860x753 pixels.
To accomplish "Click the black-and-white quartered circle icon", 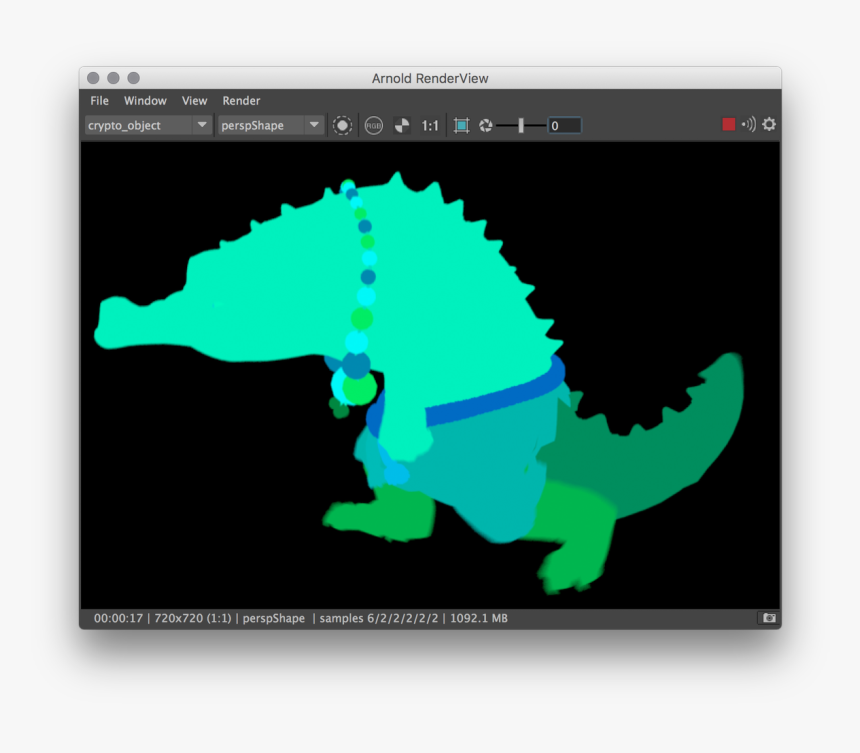I will (x=402, y=126).
